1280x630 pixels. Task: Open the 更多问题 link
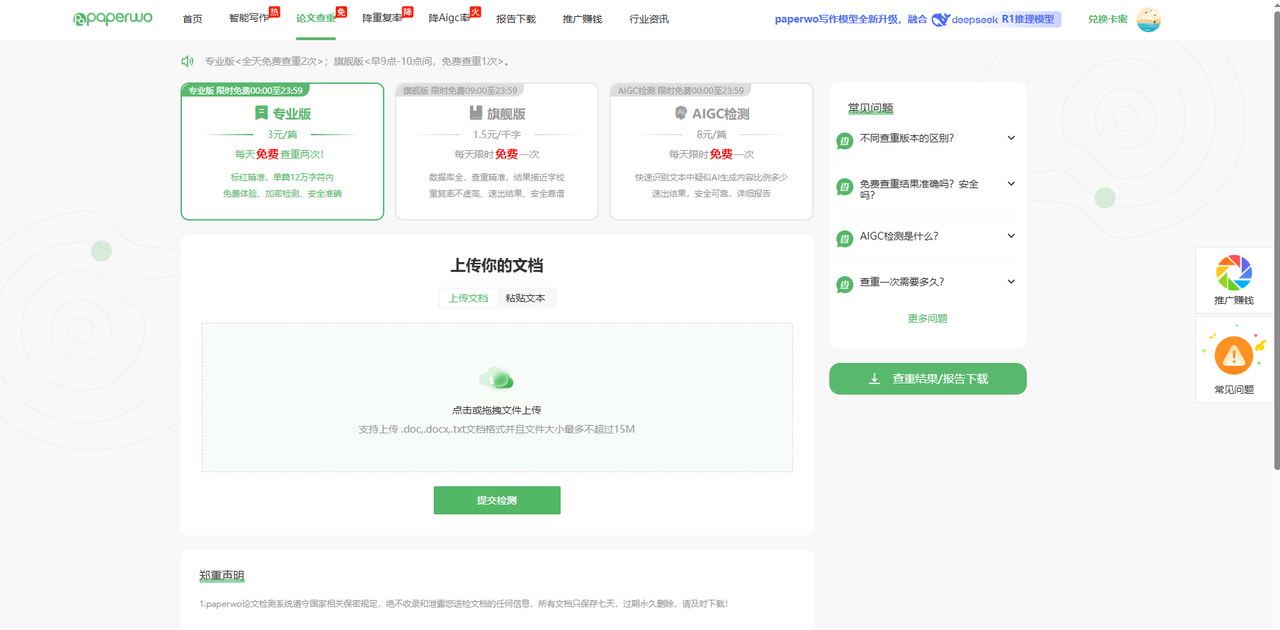[x=927, y=318]
